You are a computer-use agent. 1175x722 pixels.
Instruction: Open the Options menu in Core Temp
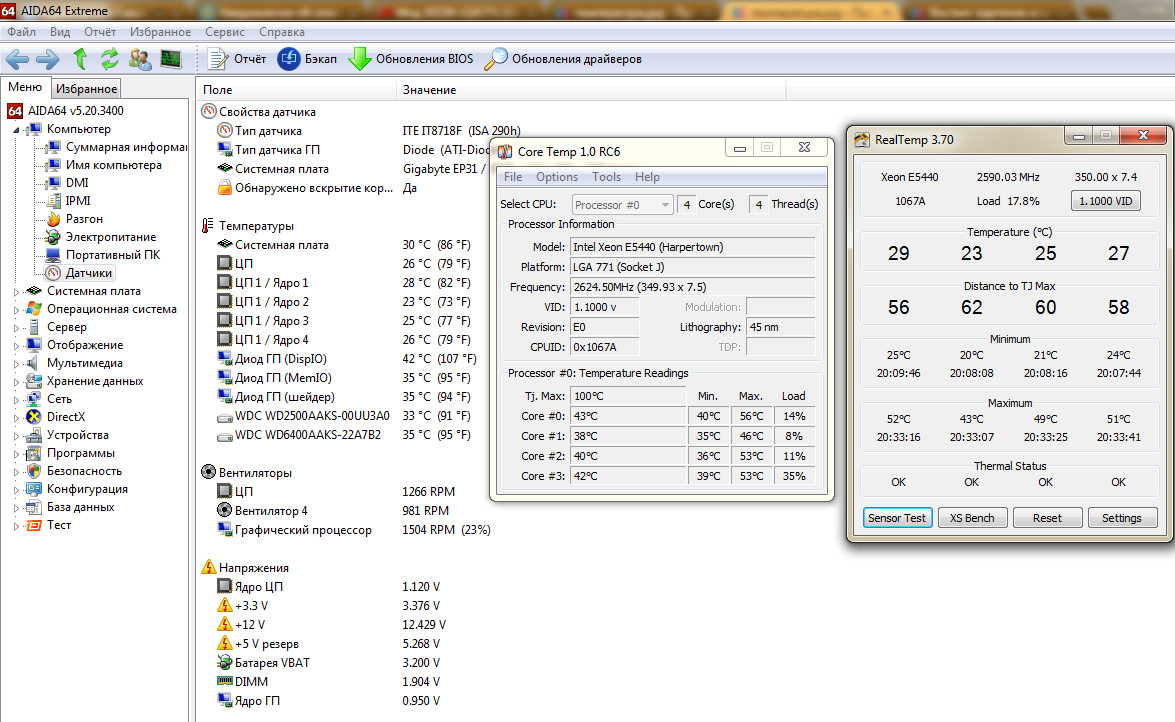(557, 177)
